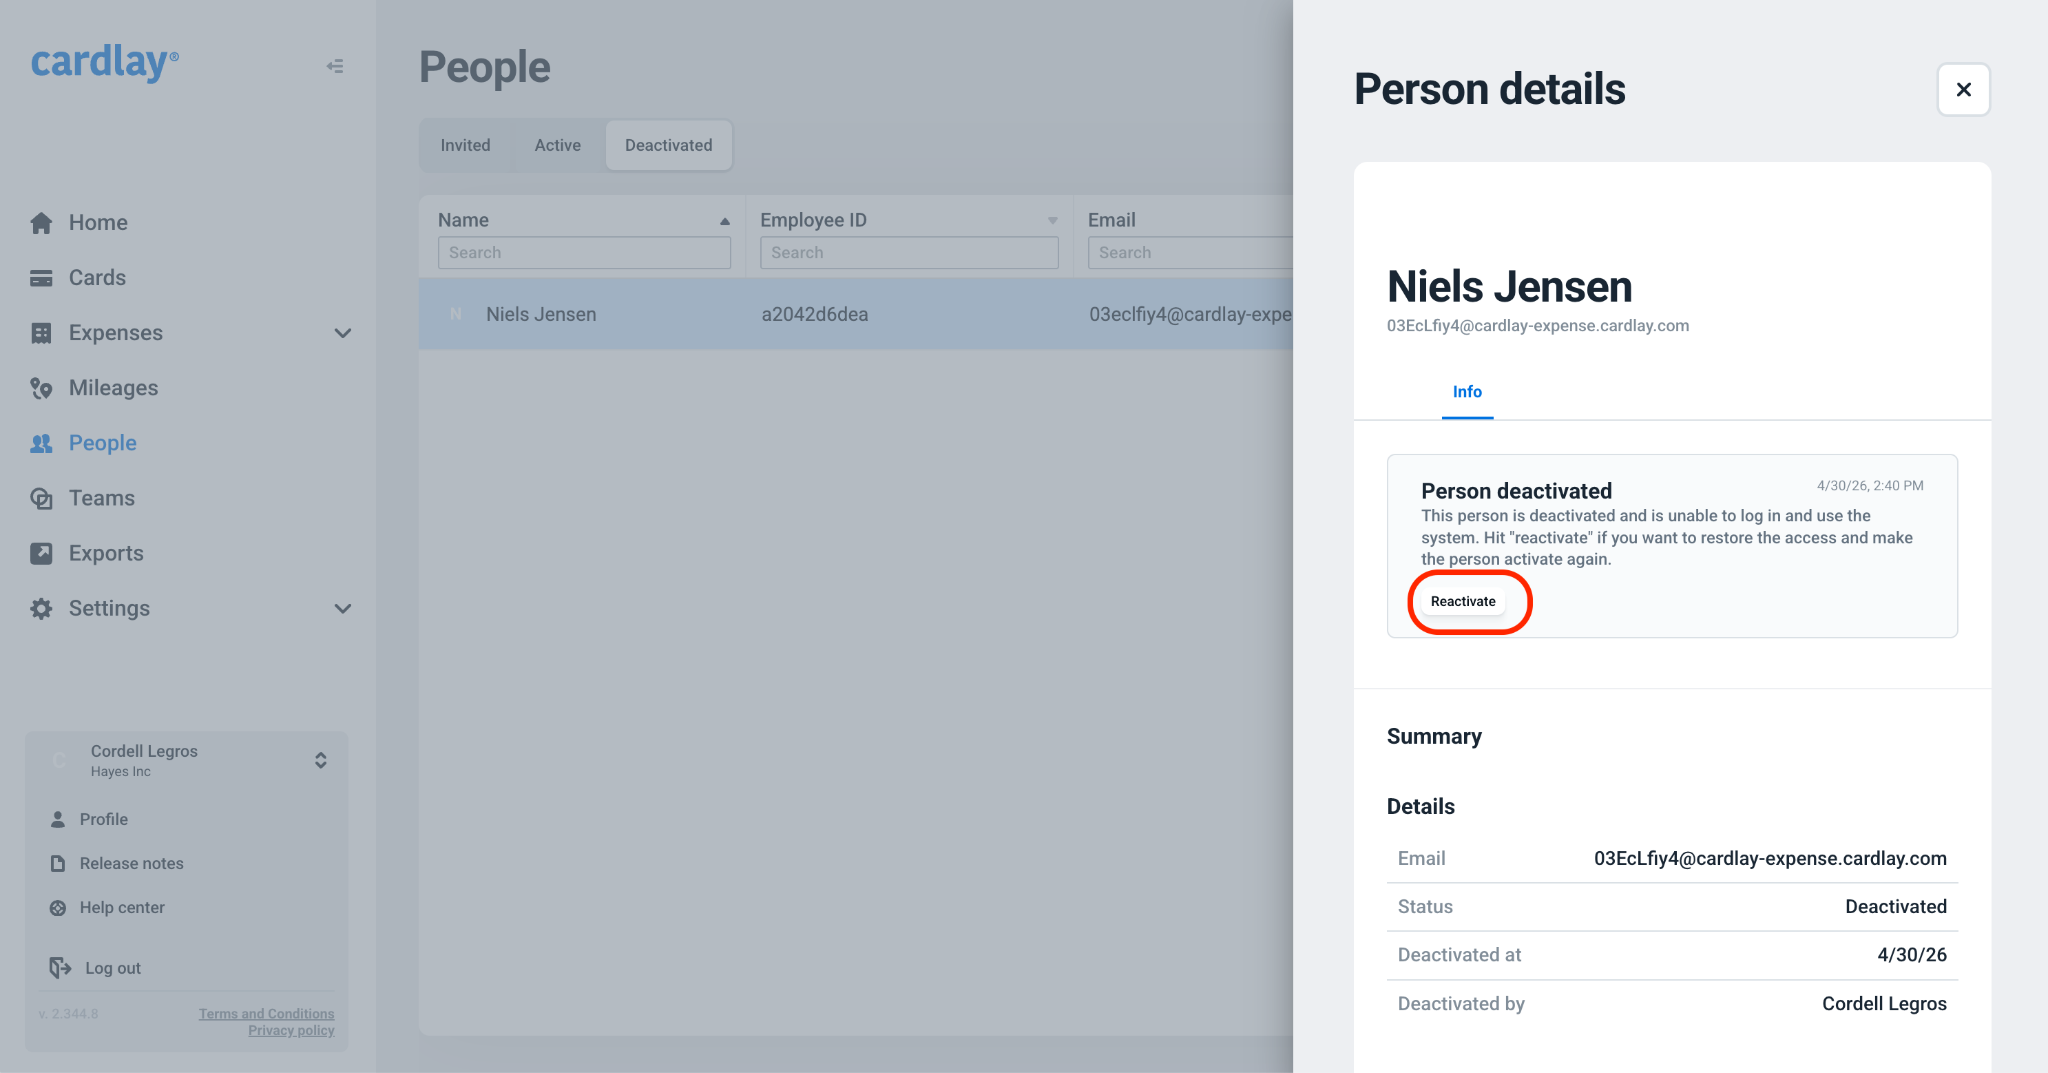The image size is (2048, 1073).
Task: Switch to the Active tab
Action: point(558,145)
